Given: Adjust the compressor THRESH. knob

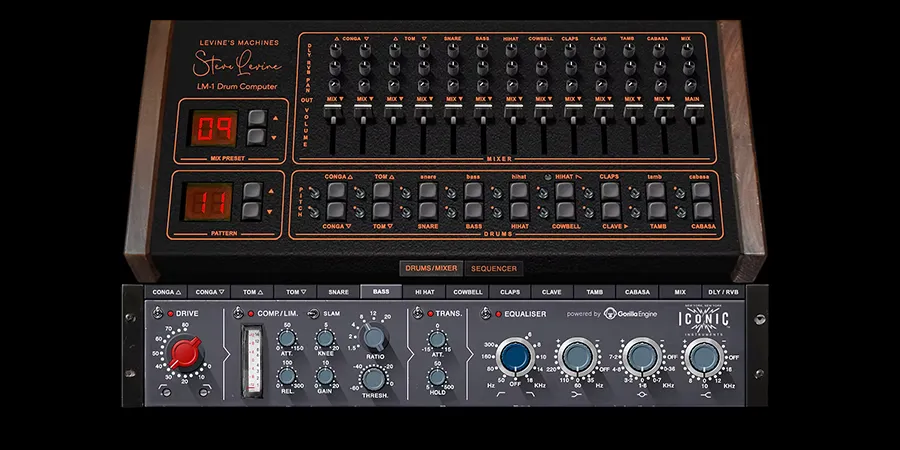Looking at the screenshot, I should tap(374, 379).
